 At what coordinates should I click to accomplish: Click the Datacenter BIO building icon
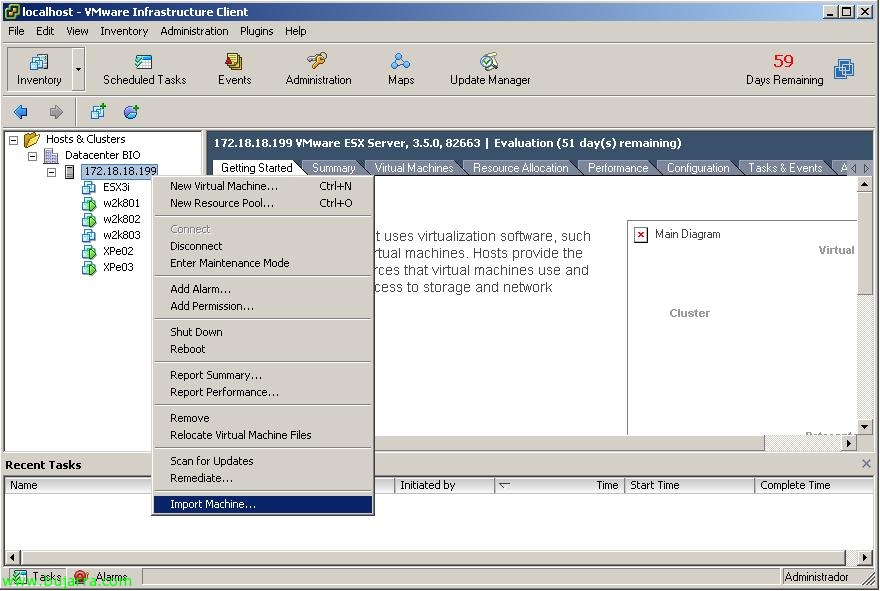52,155
